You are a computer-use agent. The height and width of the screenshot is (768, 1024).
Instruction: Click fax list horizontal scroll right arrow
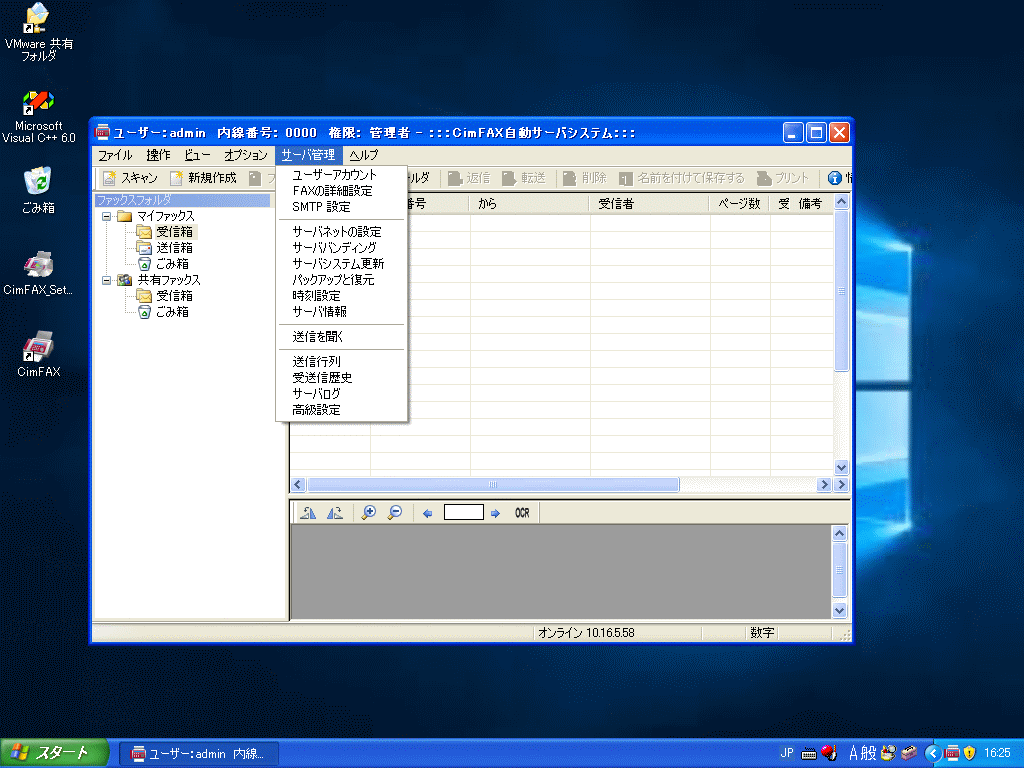[824, 485]
